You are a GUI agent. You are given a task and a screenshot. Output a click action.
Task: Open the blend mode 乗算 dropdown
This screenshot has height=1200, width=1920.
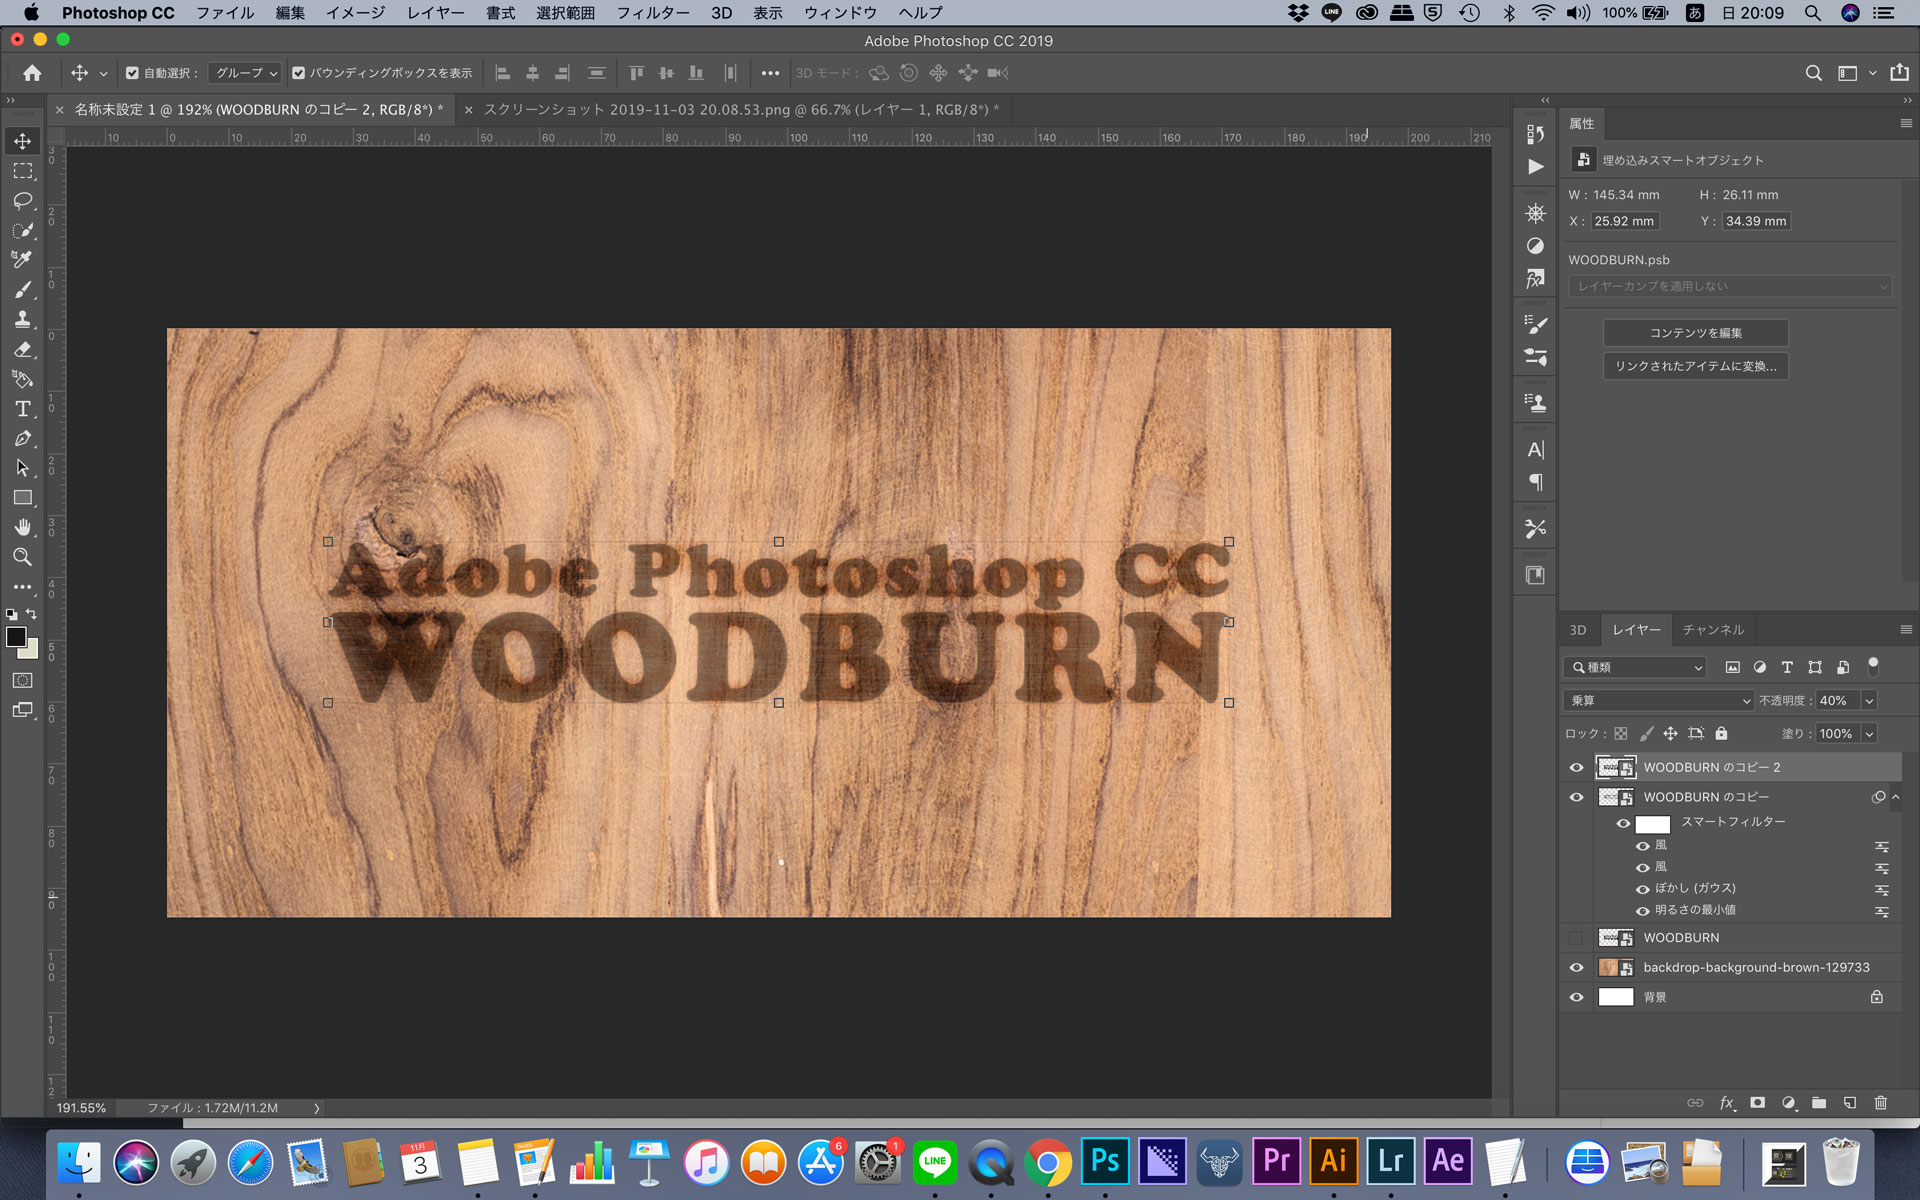click(x=1659, y=701)
